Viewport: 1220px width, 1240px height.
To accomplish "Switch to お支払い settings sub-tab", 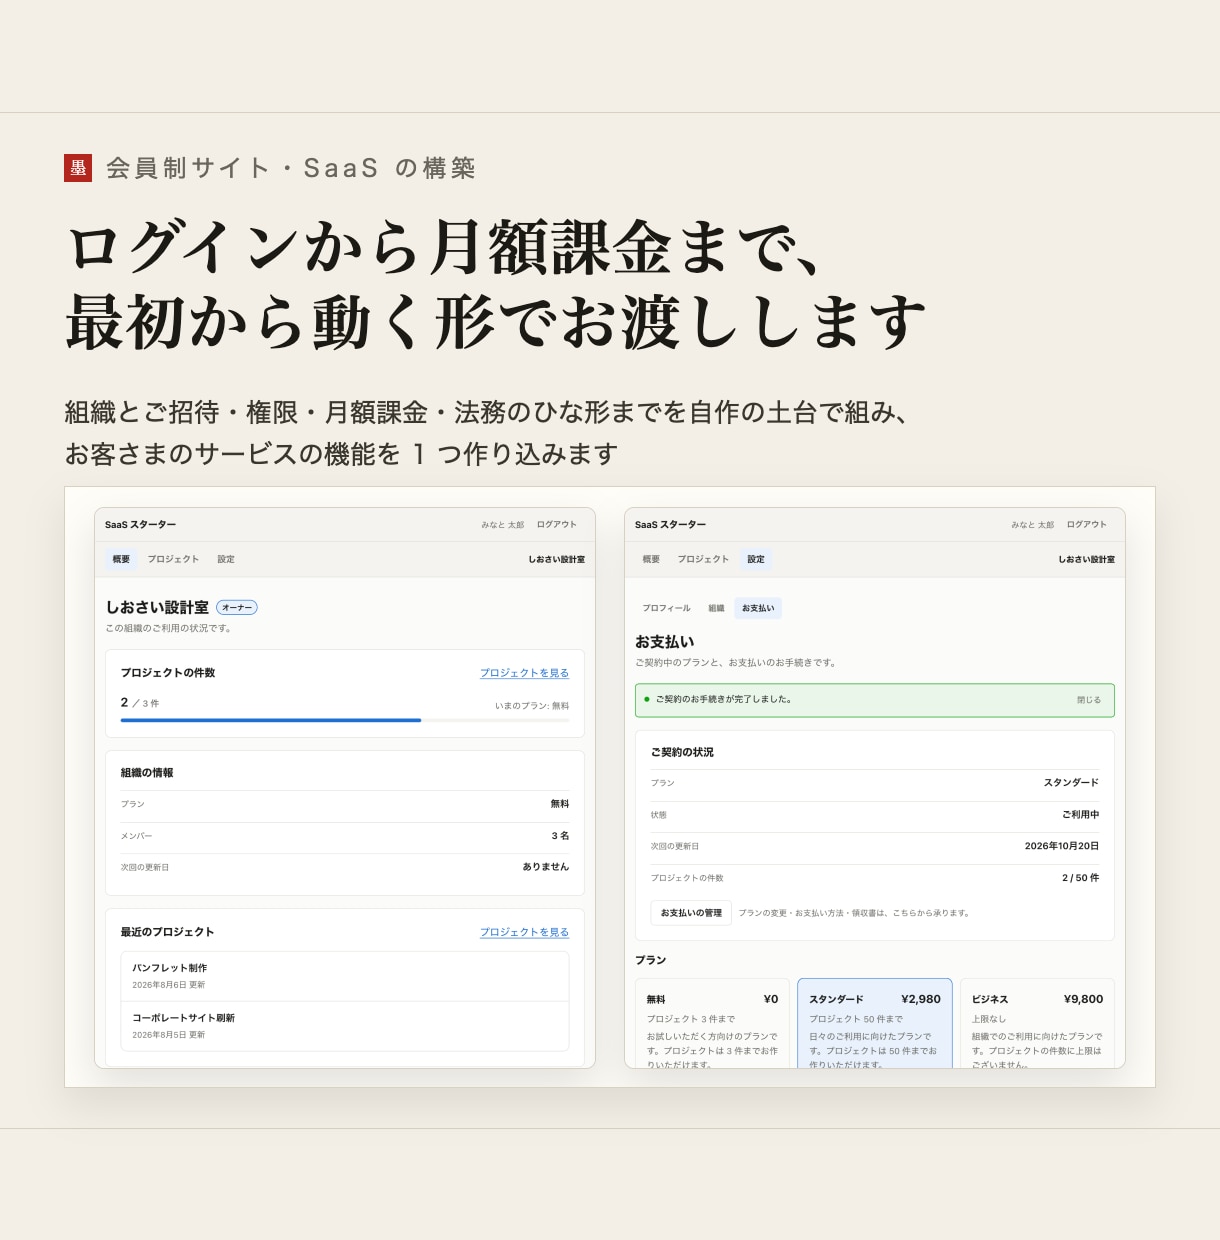I will [x=758, y=608].
